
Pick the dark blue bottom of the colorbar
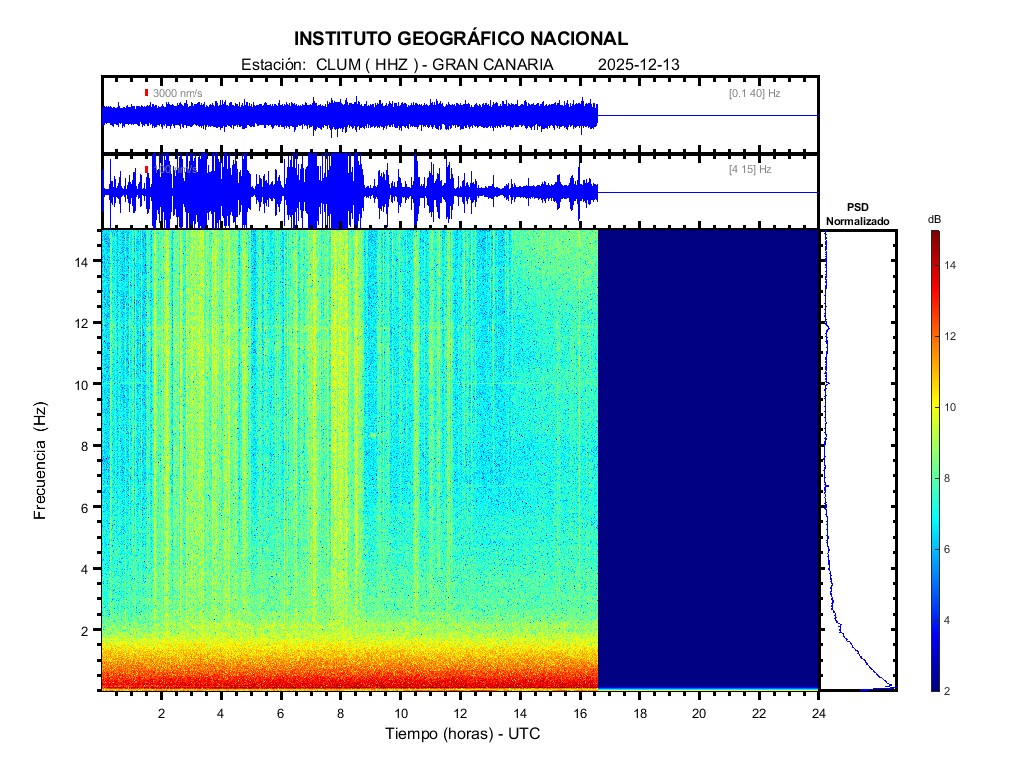tap(934, 684)
